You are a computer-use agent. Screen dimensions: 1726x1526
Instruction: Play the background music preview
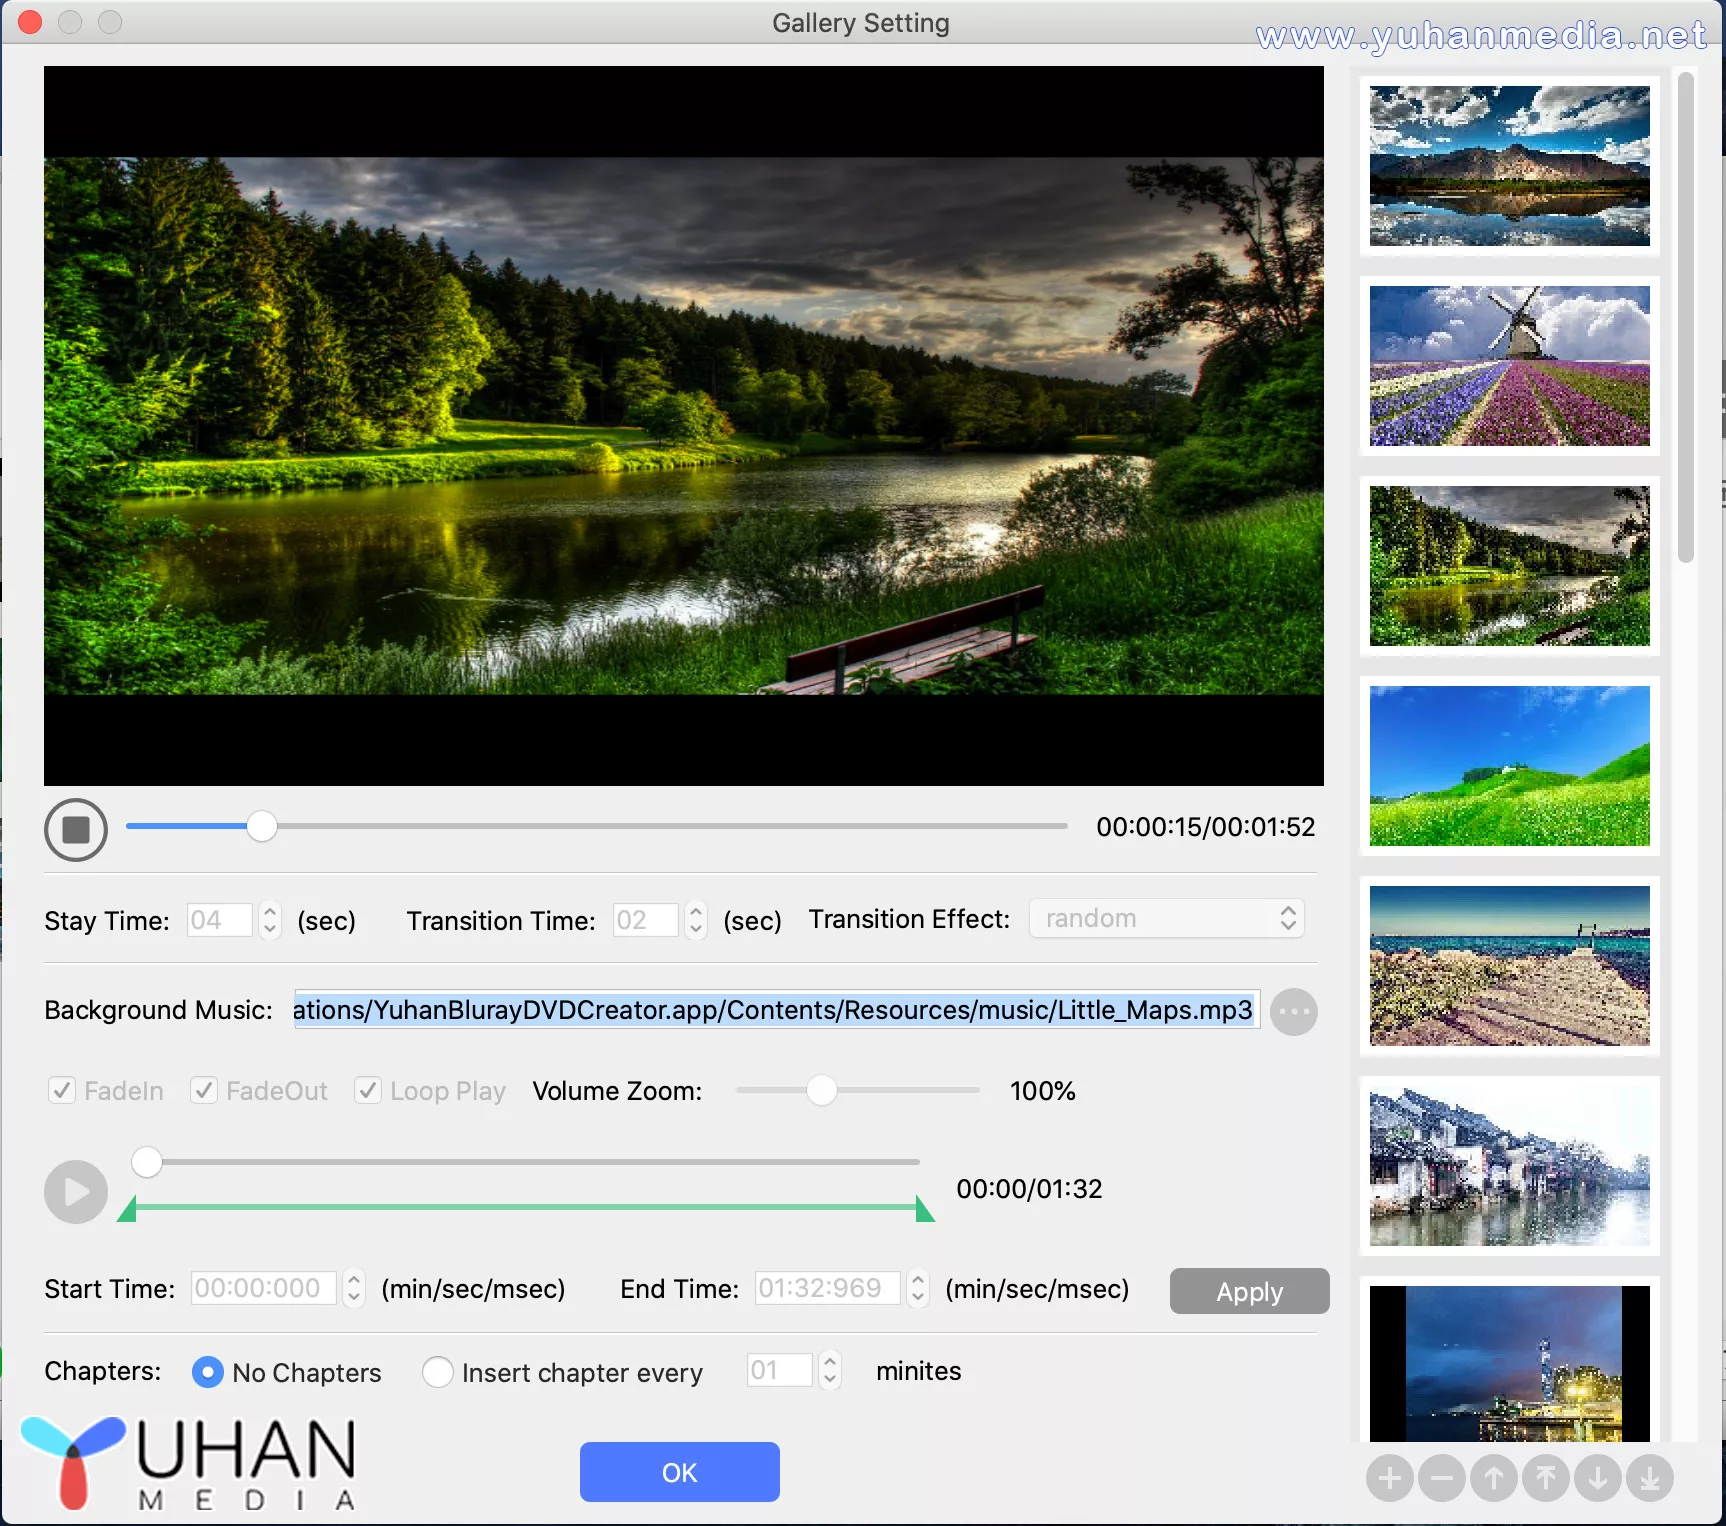(74, 1190)
